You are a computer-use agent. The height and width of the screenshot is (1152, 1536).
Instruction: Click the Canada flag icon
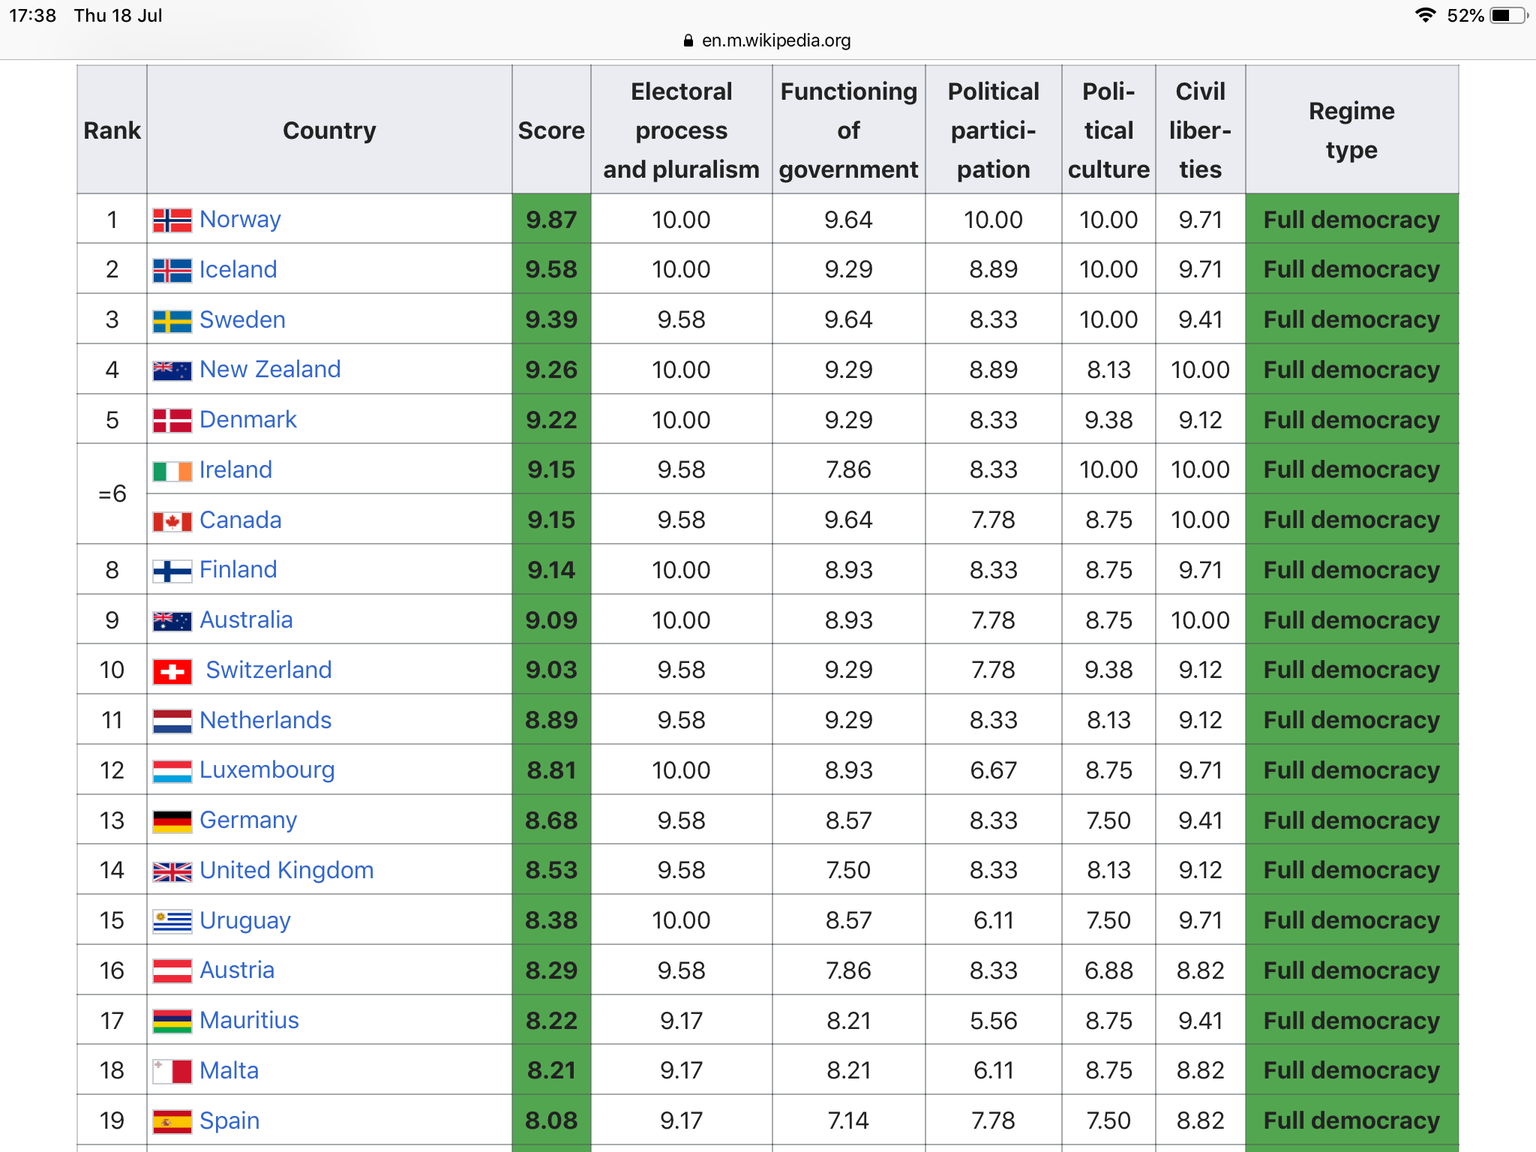coord(172,521)
